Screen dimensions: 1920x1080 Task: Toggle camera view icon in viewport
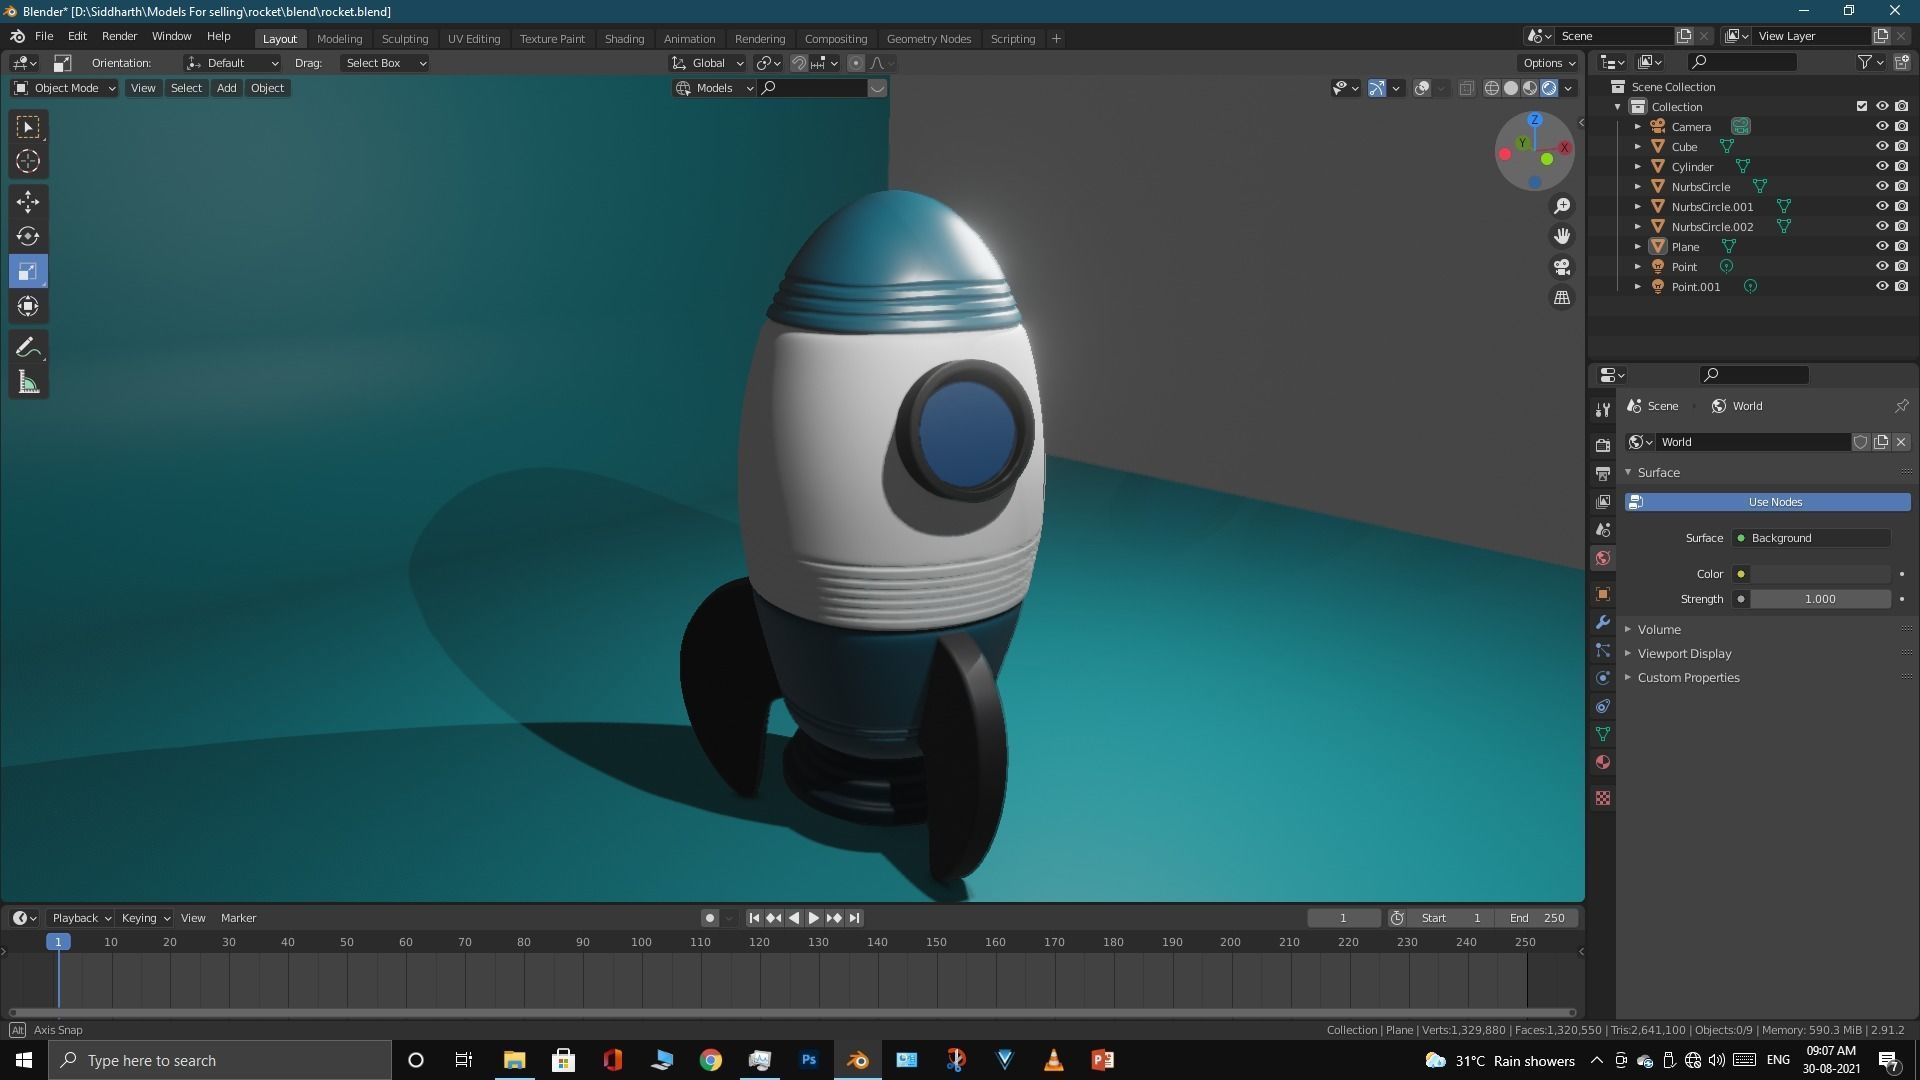pos(1561,267)
